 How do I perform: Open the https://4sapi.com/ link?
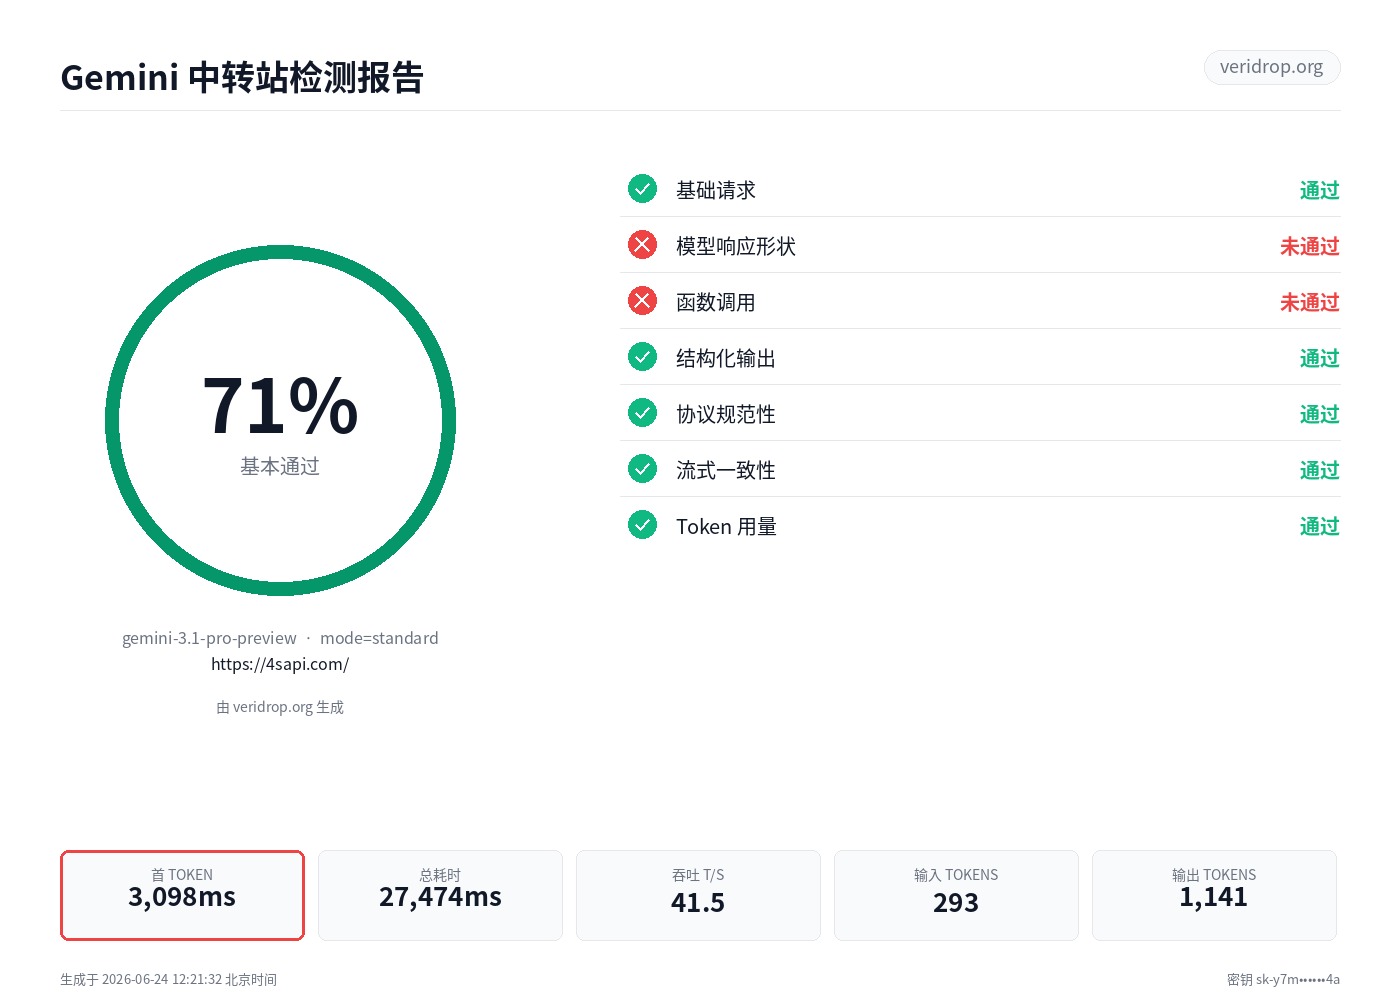(280, 664)
